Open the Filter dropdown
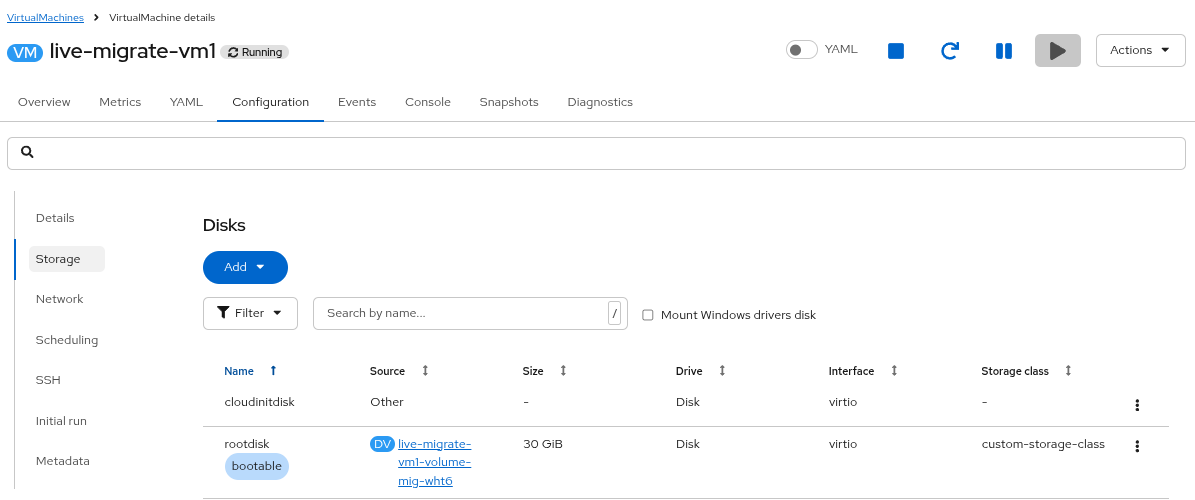 click(x=250, y=313)
